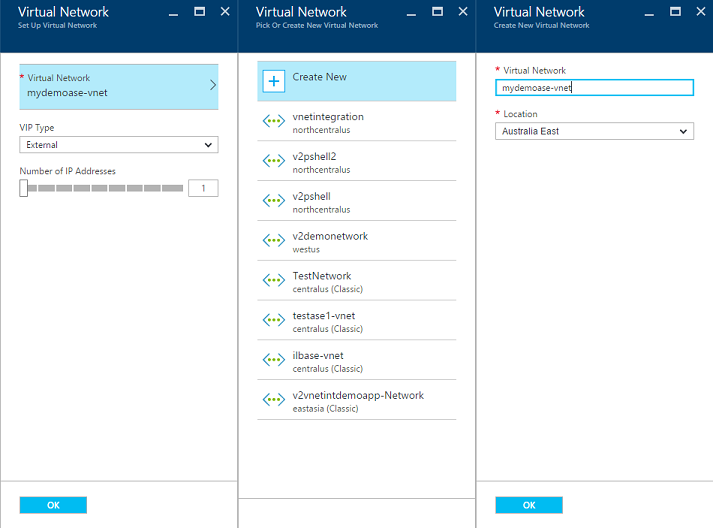Click the v2vnetintdemoapp-Network icon

[273, 400]
